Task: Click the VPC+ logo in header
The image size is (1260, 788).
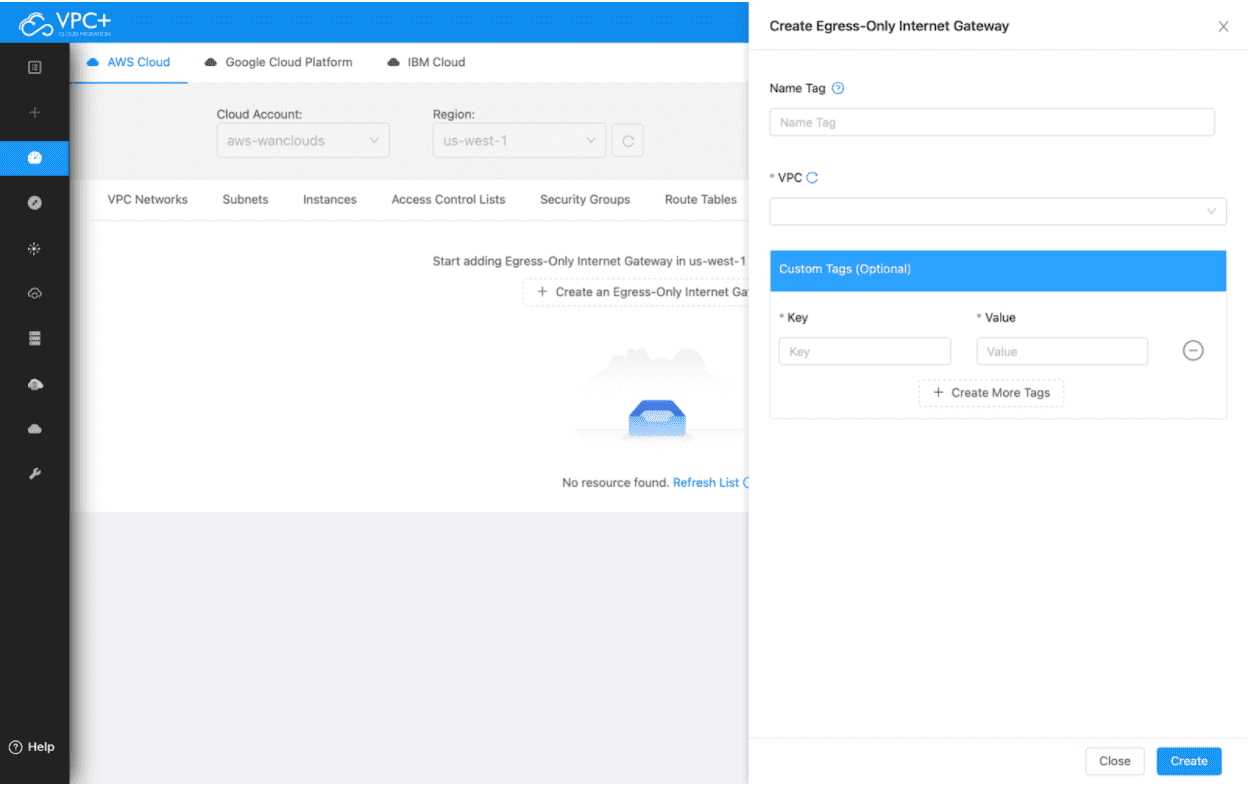Action: pyautogui.click(x=65, y=22)
